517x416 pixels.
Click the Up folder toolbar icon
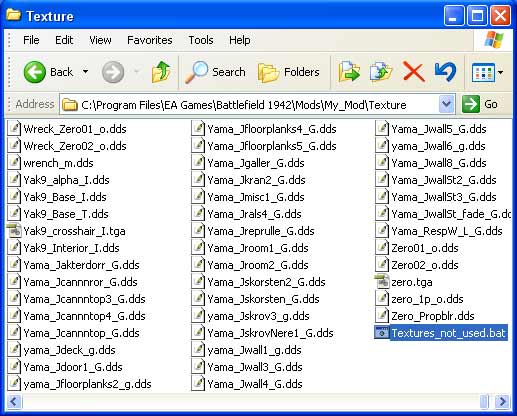tap(161, 72)
